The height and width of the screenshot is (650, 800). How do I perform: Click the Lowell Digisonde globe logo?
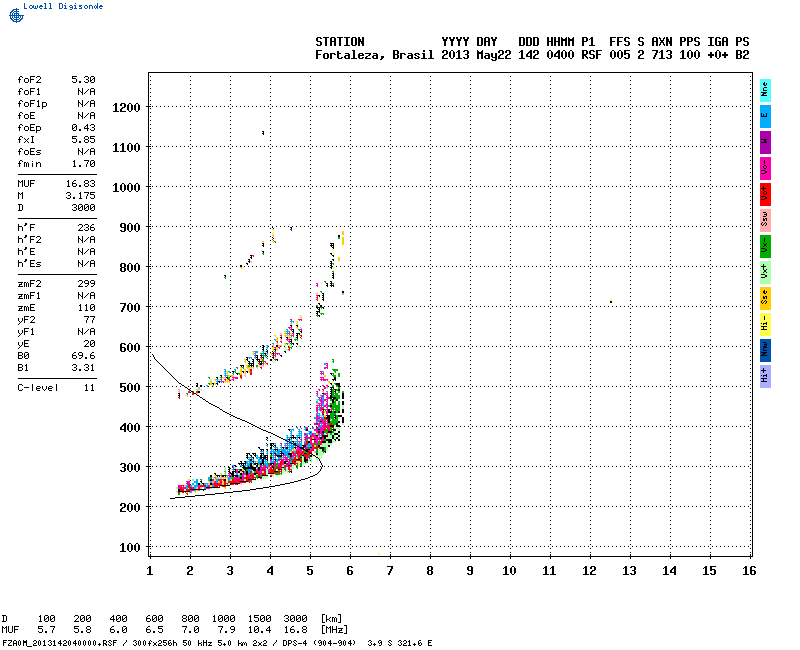point(13,14)
